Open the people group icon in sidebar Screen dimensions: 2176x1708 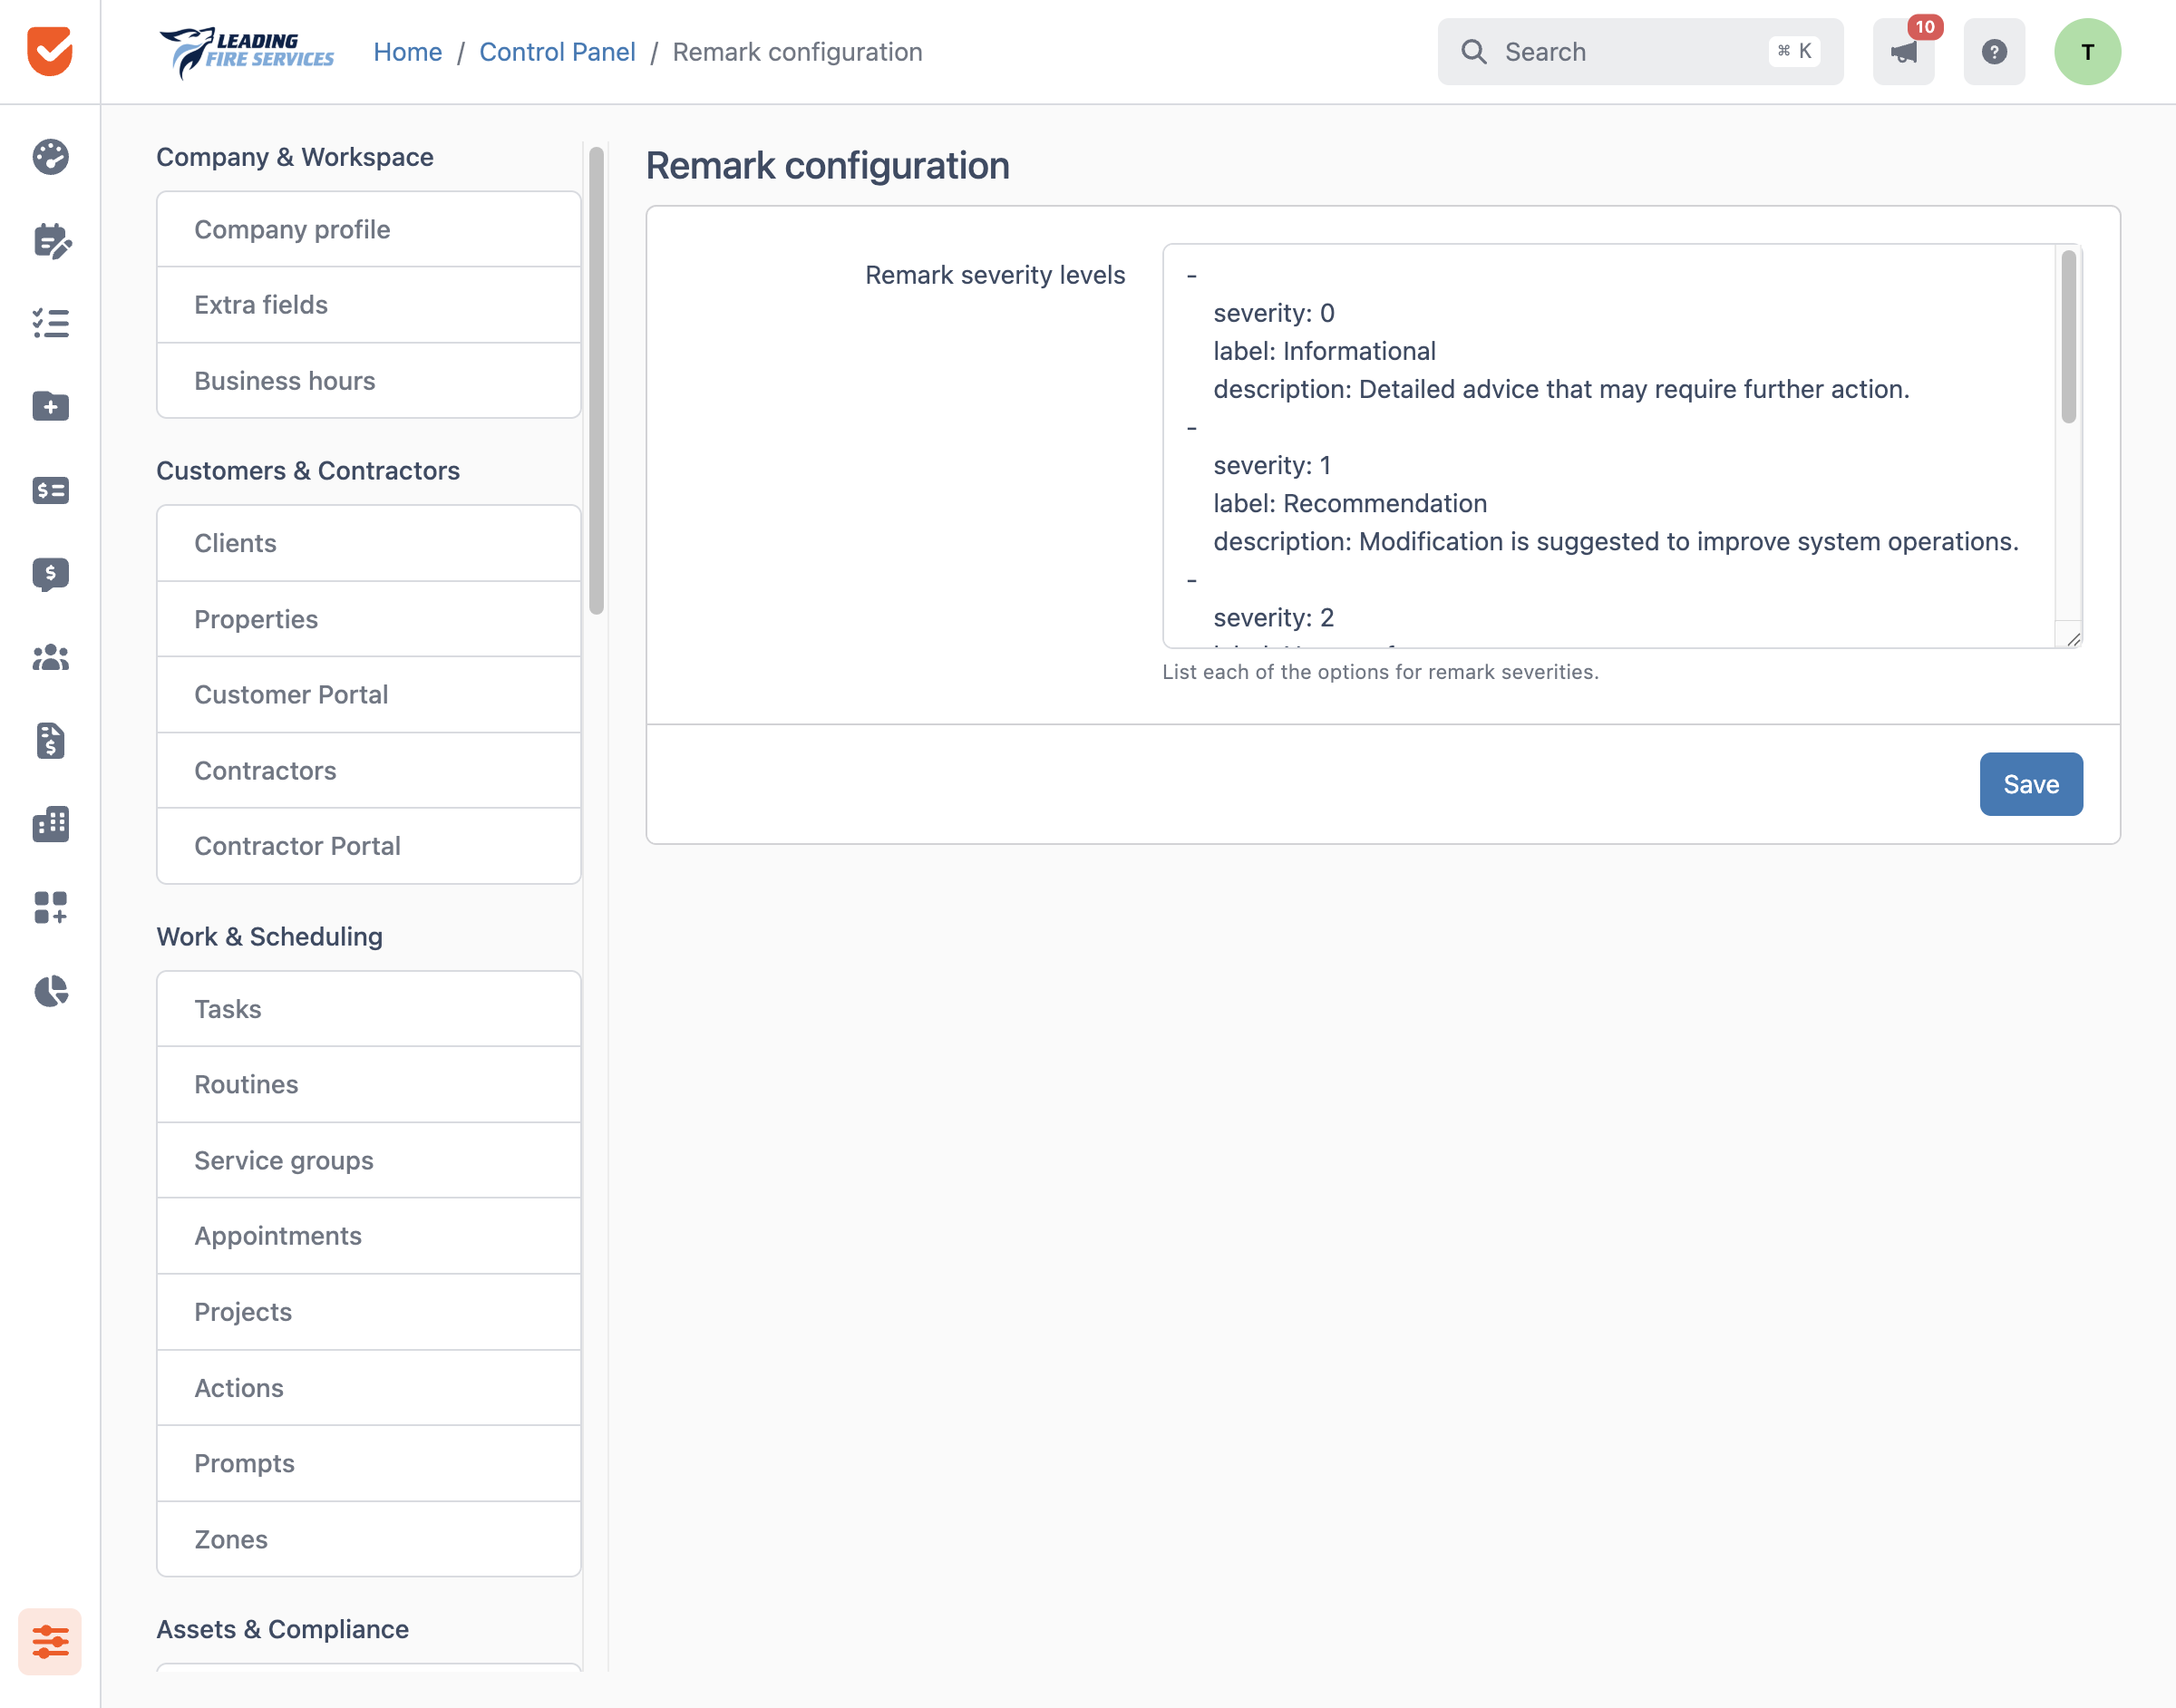(50, 657)
